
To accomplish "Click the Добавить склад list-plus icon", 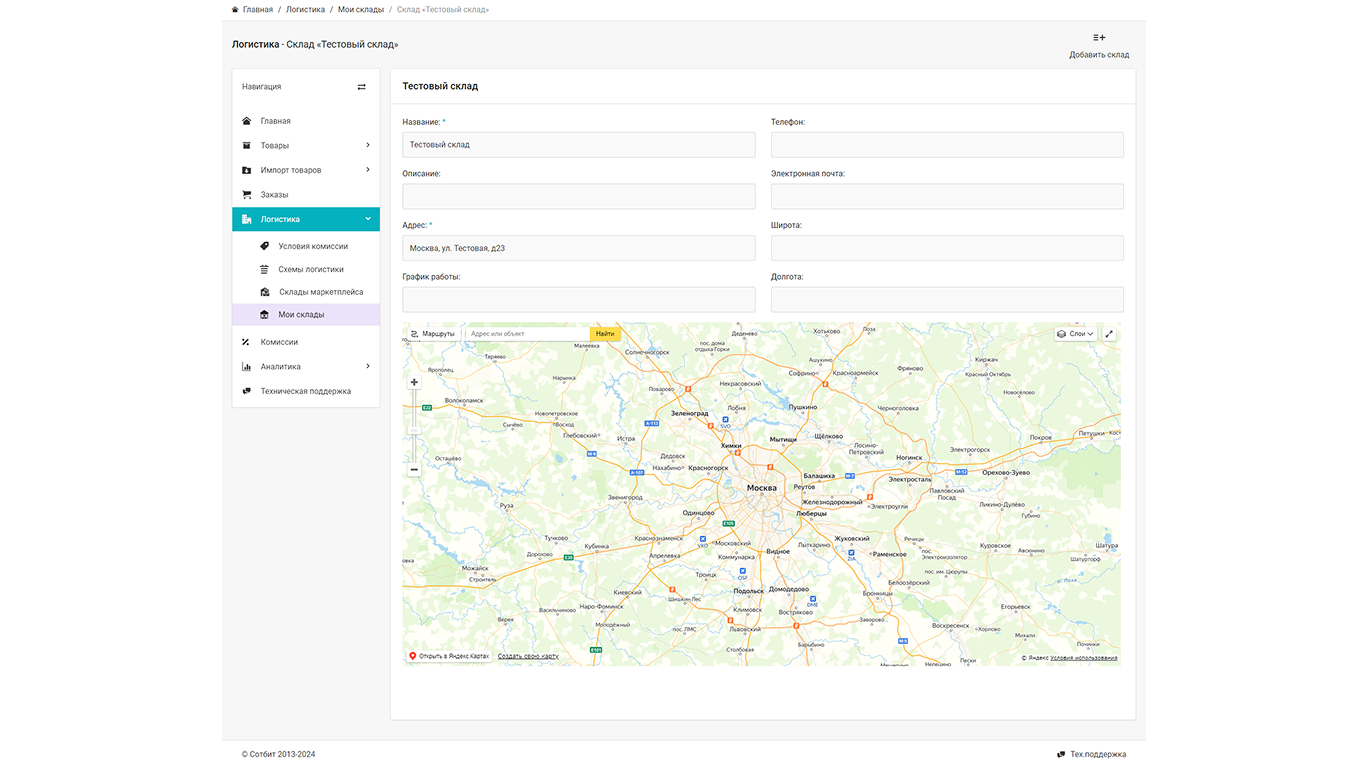I will [1099, 38].
